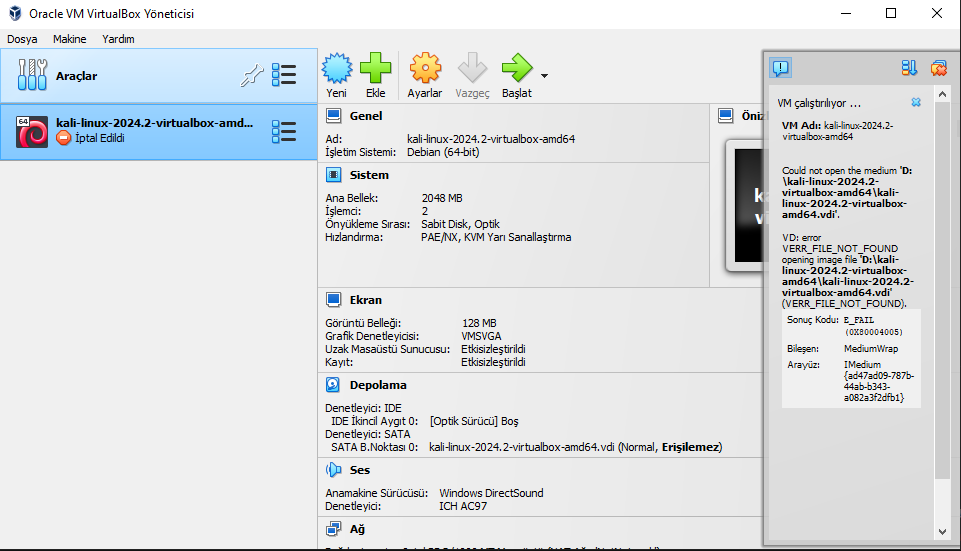Open the dropdown arrow beside Başlat
961x551 pixels.
[544, 76]
